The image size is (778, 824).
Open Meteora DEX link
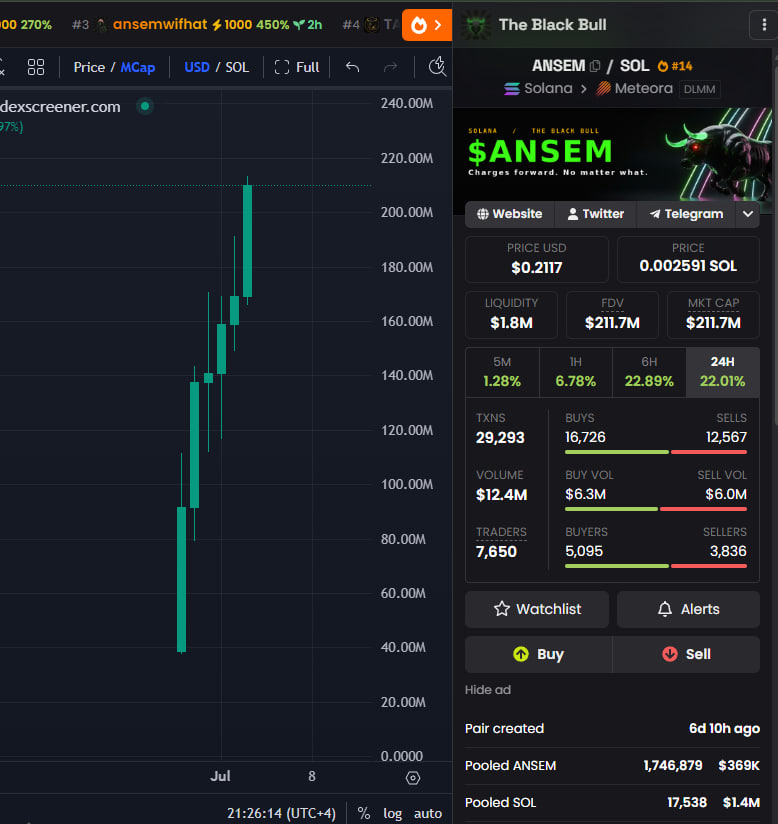[634, 88]
